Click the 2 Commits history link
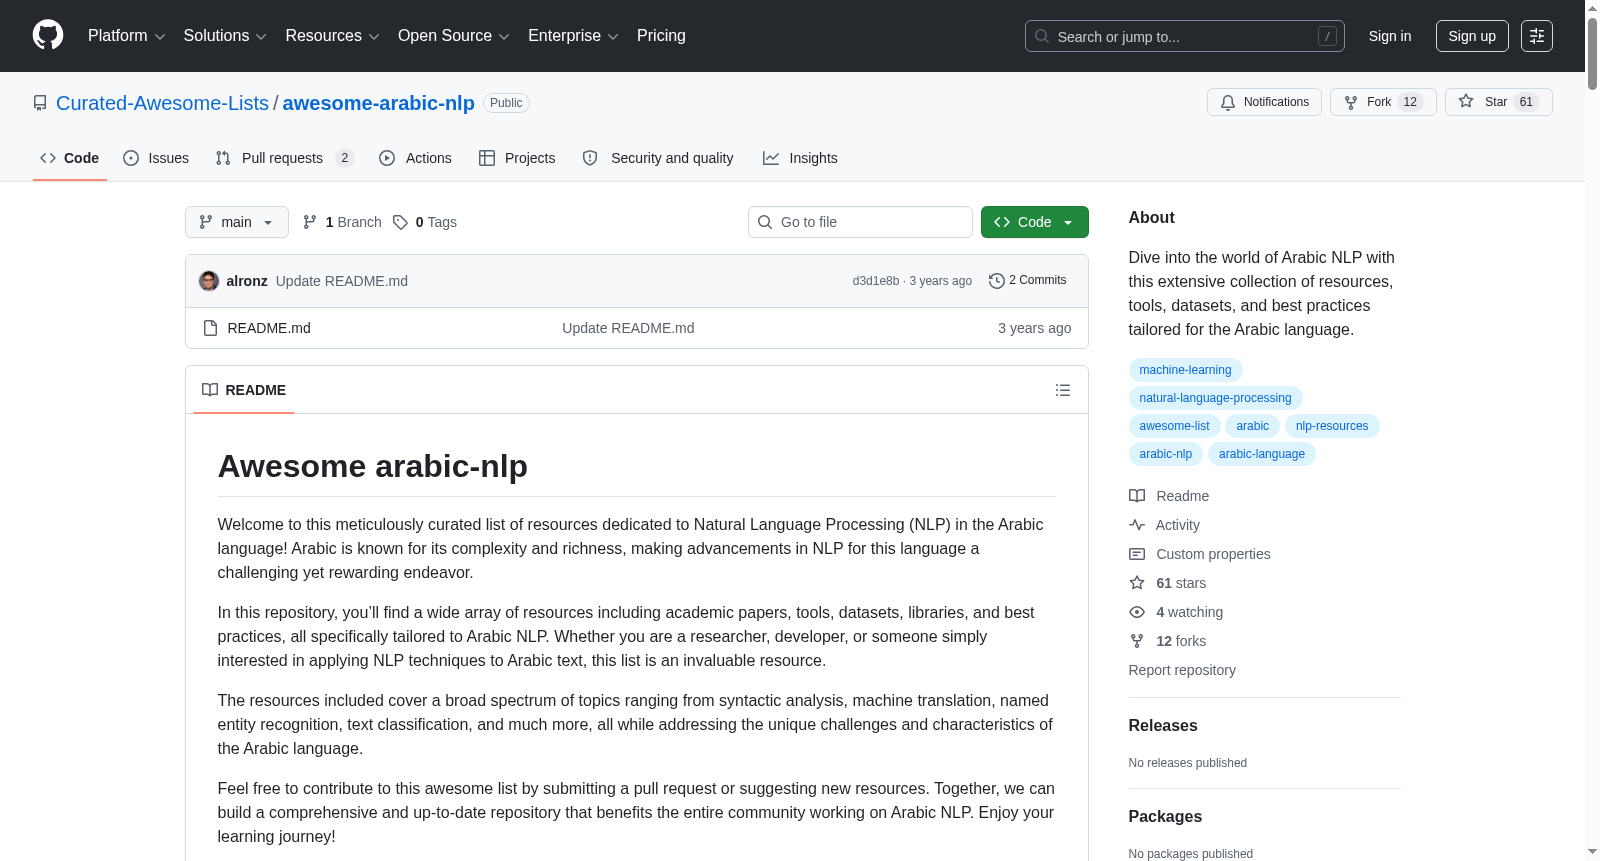 (1028, 281)
